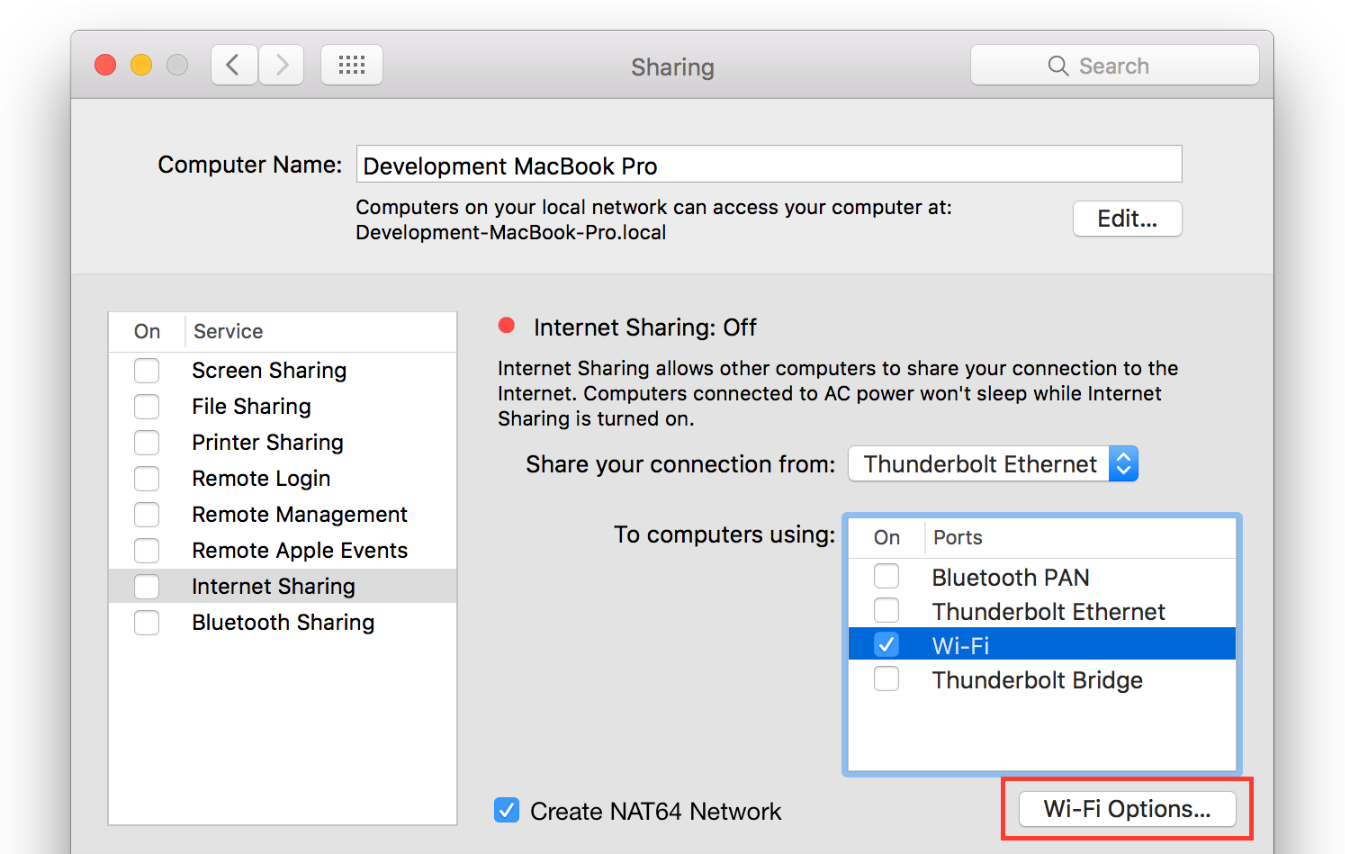This screenshot has height=854, width=1345.
Task: Disable the Wi-Fi port checkbox
Action: point(886,645)
